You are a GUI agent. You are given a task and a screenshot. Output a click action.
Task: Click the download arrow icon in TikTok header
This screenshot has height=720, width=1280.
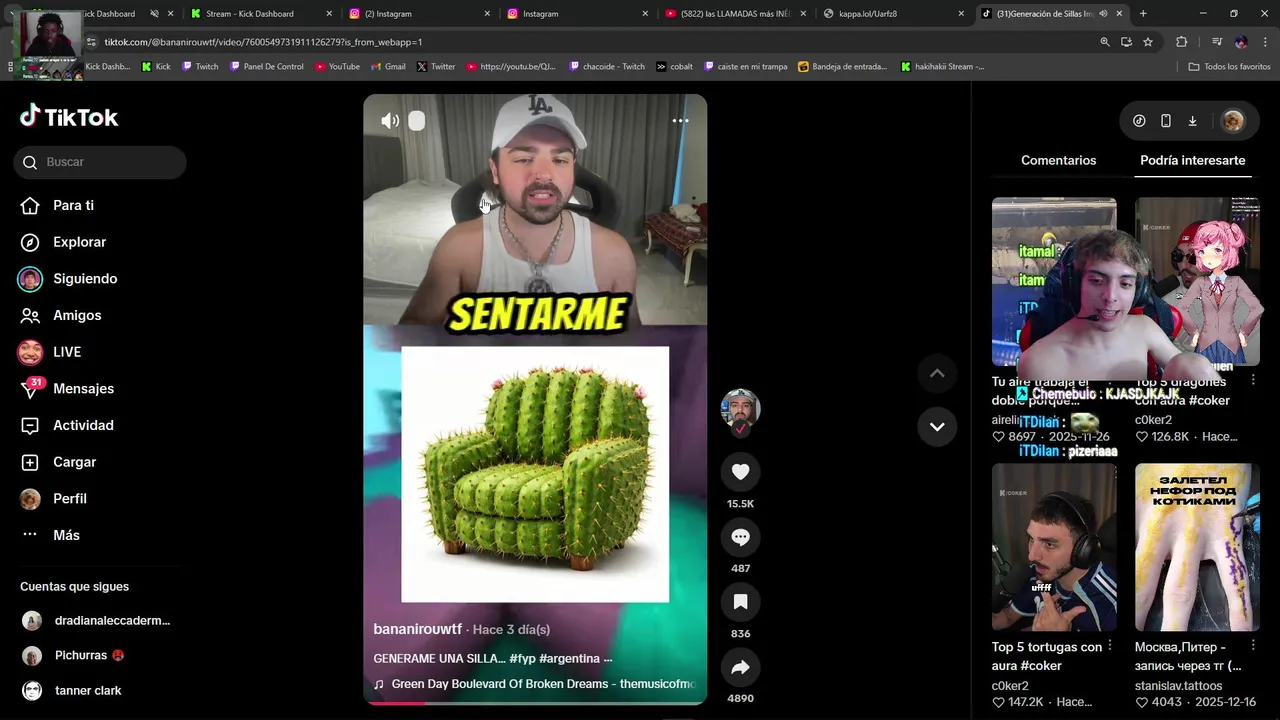tap(1192, 121)
